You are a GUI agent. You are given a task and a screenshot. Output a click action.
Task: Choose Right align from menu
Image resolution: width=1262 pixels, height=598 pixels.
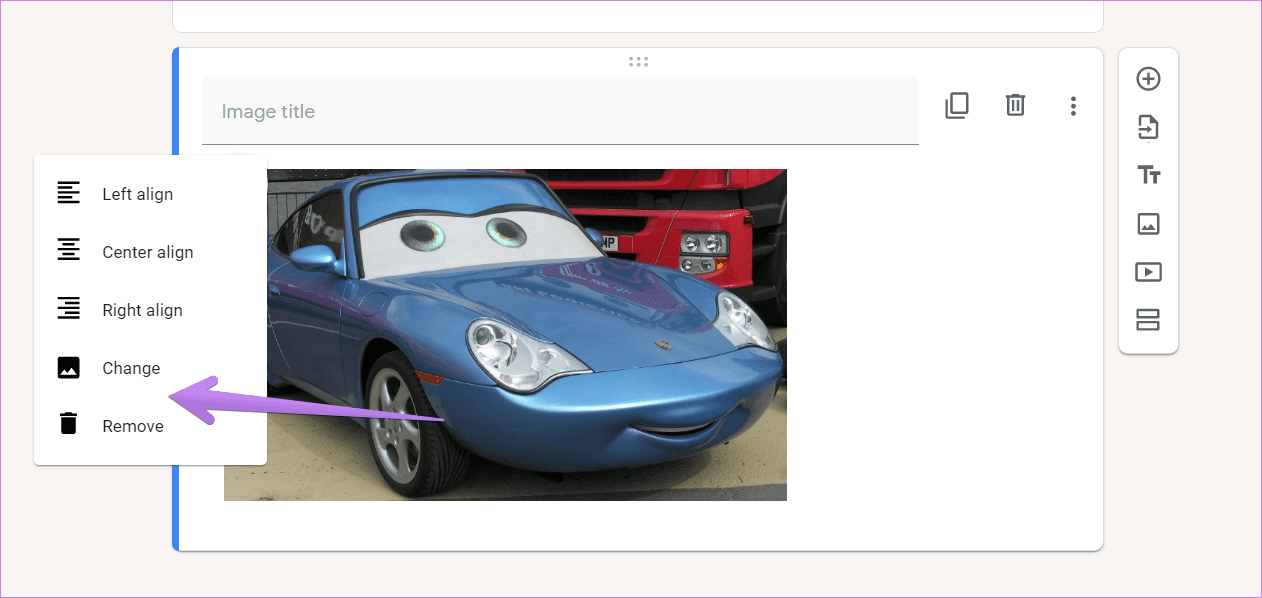pyautogui.click(x=150, y=310)
